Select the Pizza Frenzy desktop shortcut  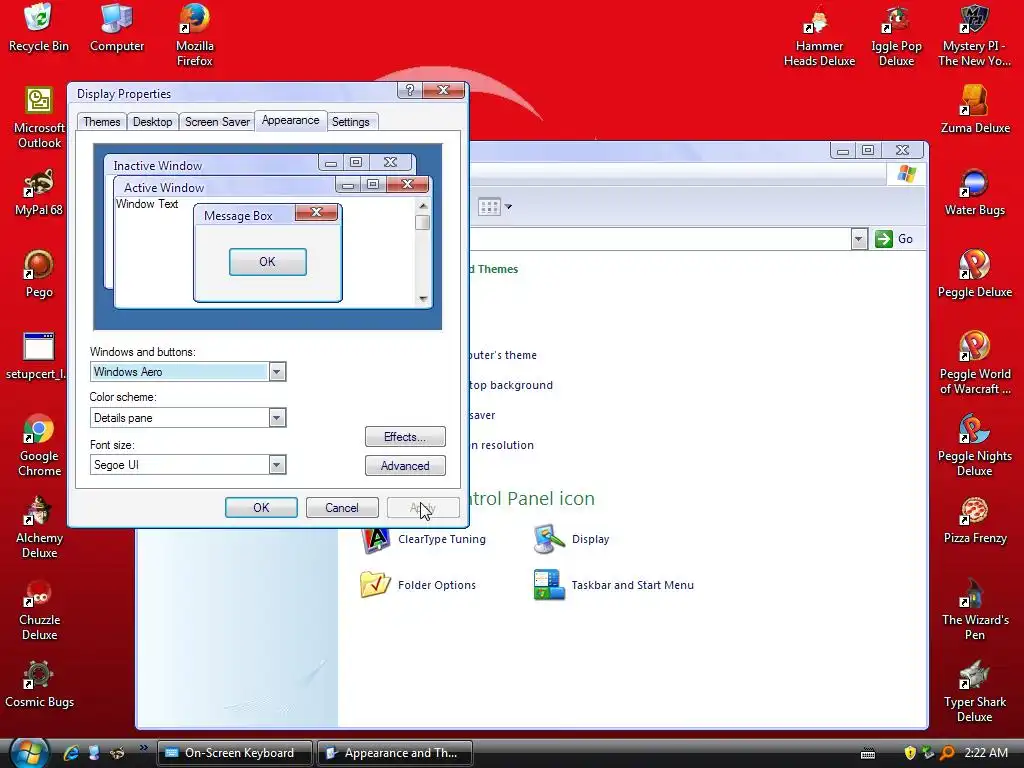(974, 520)
